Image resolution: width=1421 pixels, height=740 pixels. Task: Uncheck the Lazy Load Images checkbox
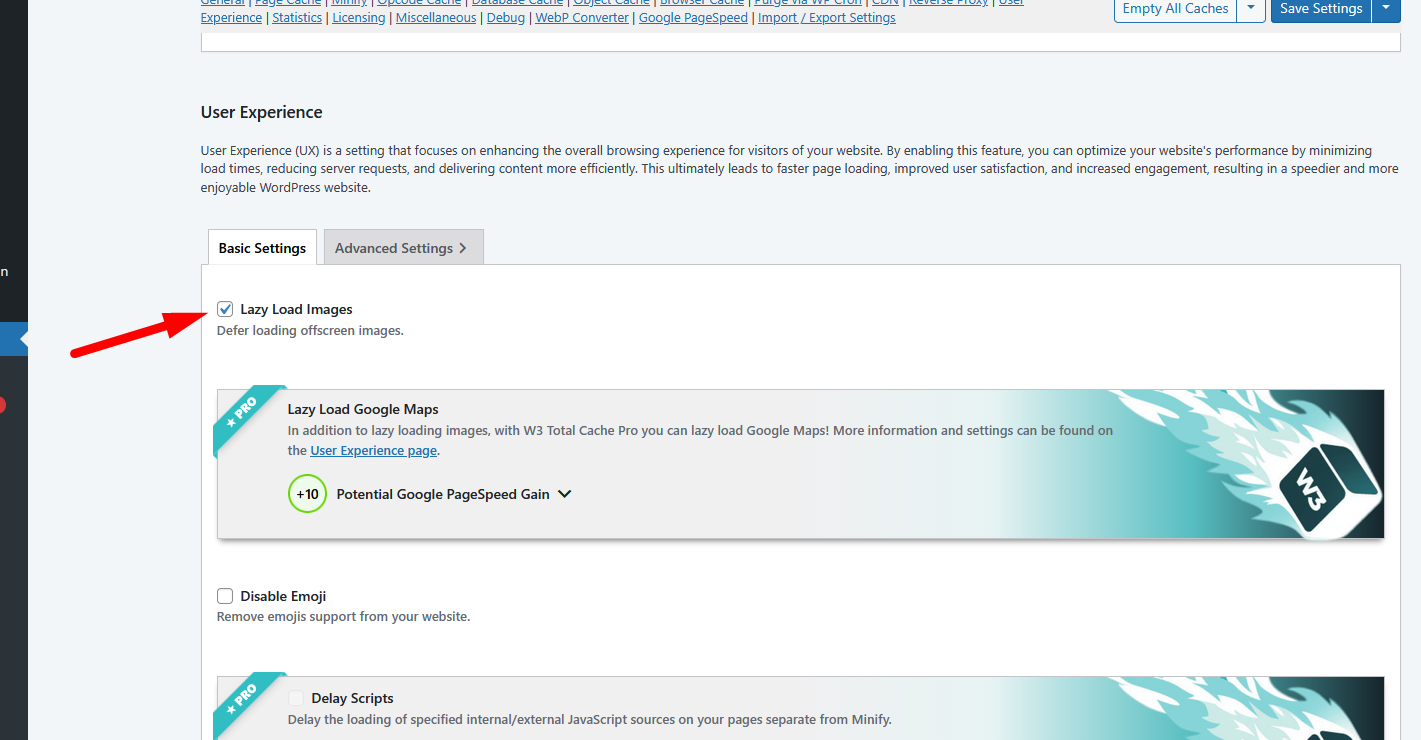click(225, 309)
